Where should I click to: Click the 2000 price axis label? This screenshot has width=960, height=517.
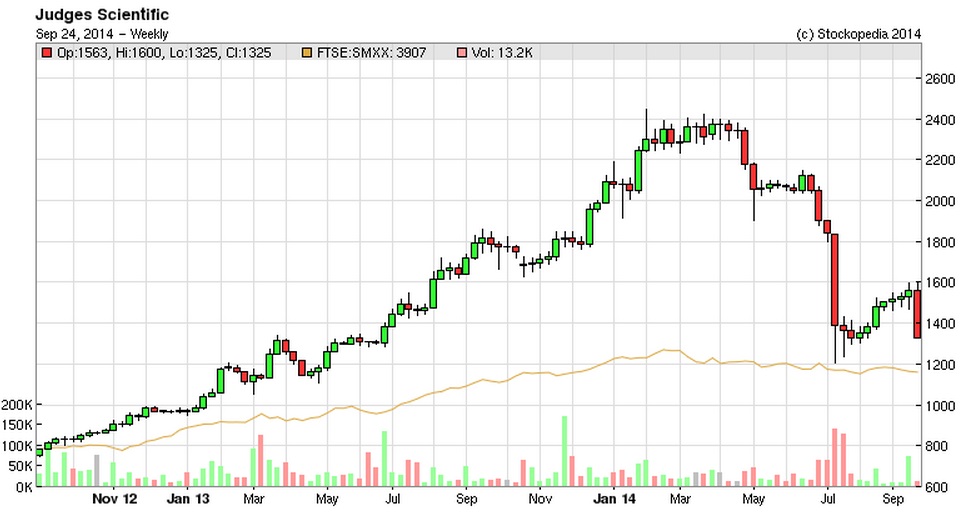click(940, 201)
